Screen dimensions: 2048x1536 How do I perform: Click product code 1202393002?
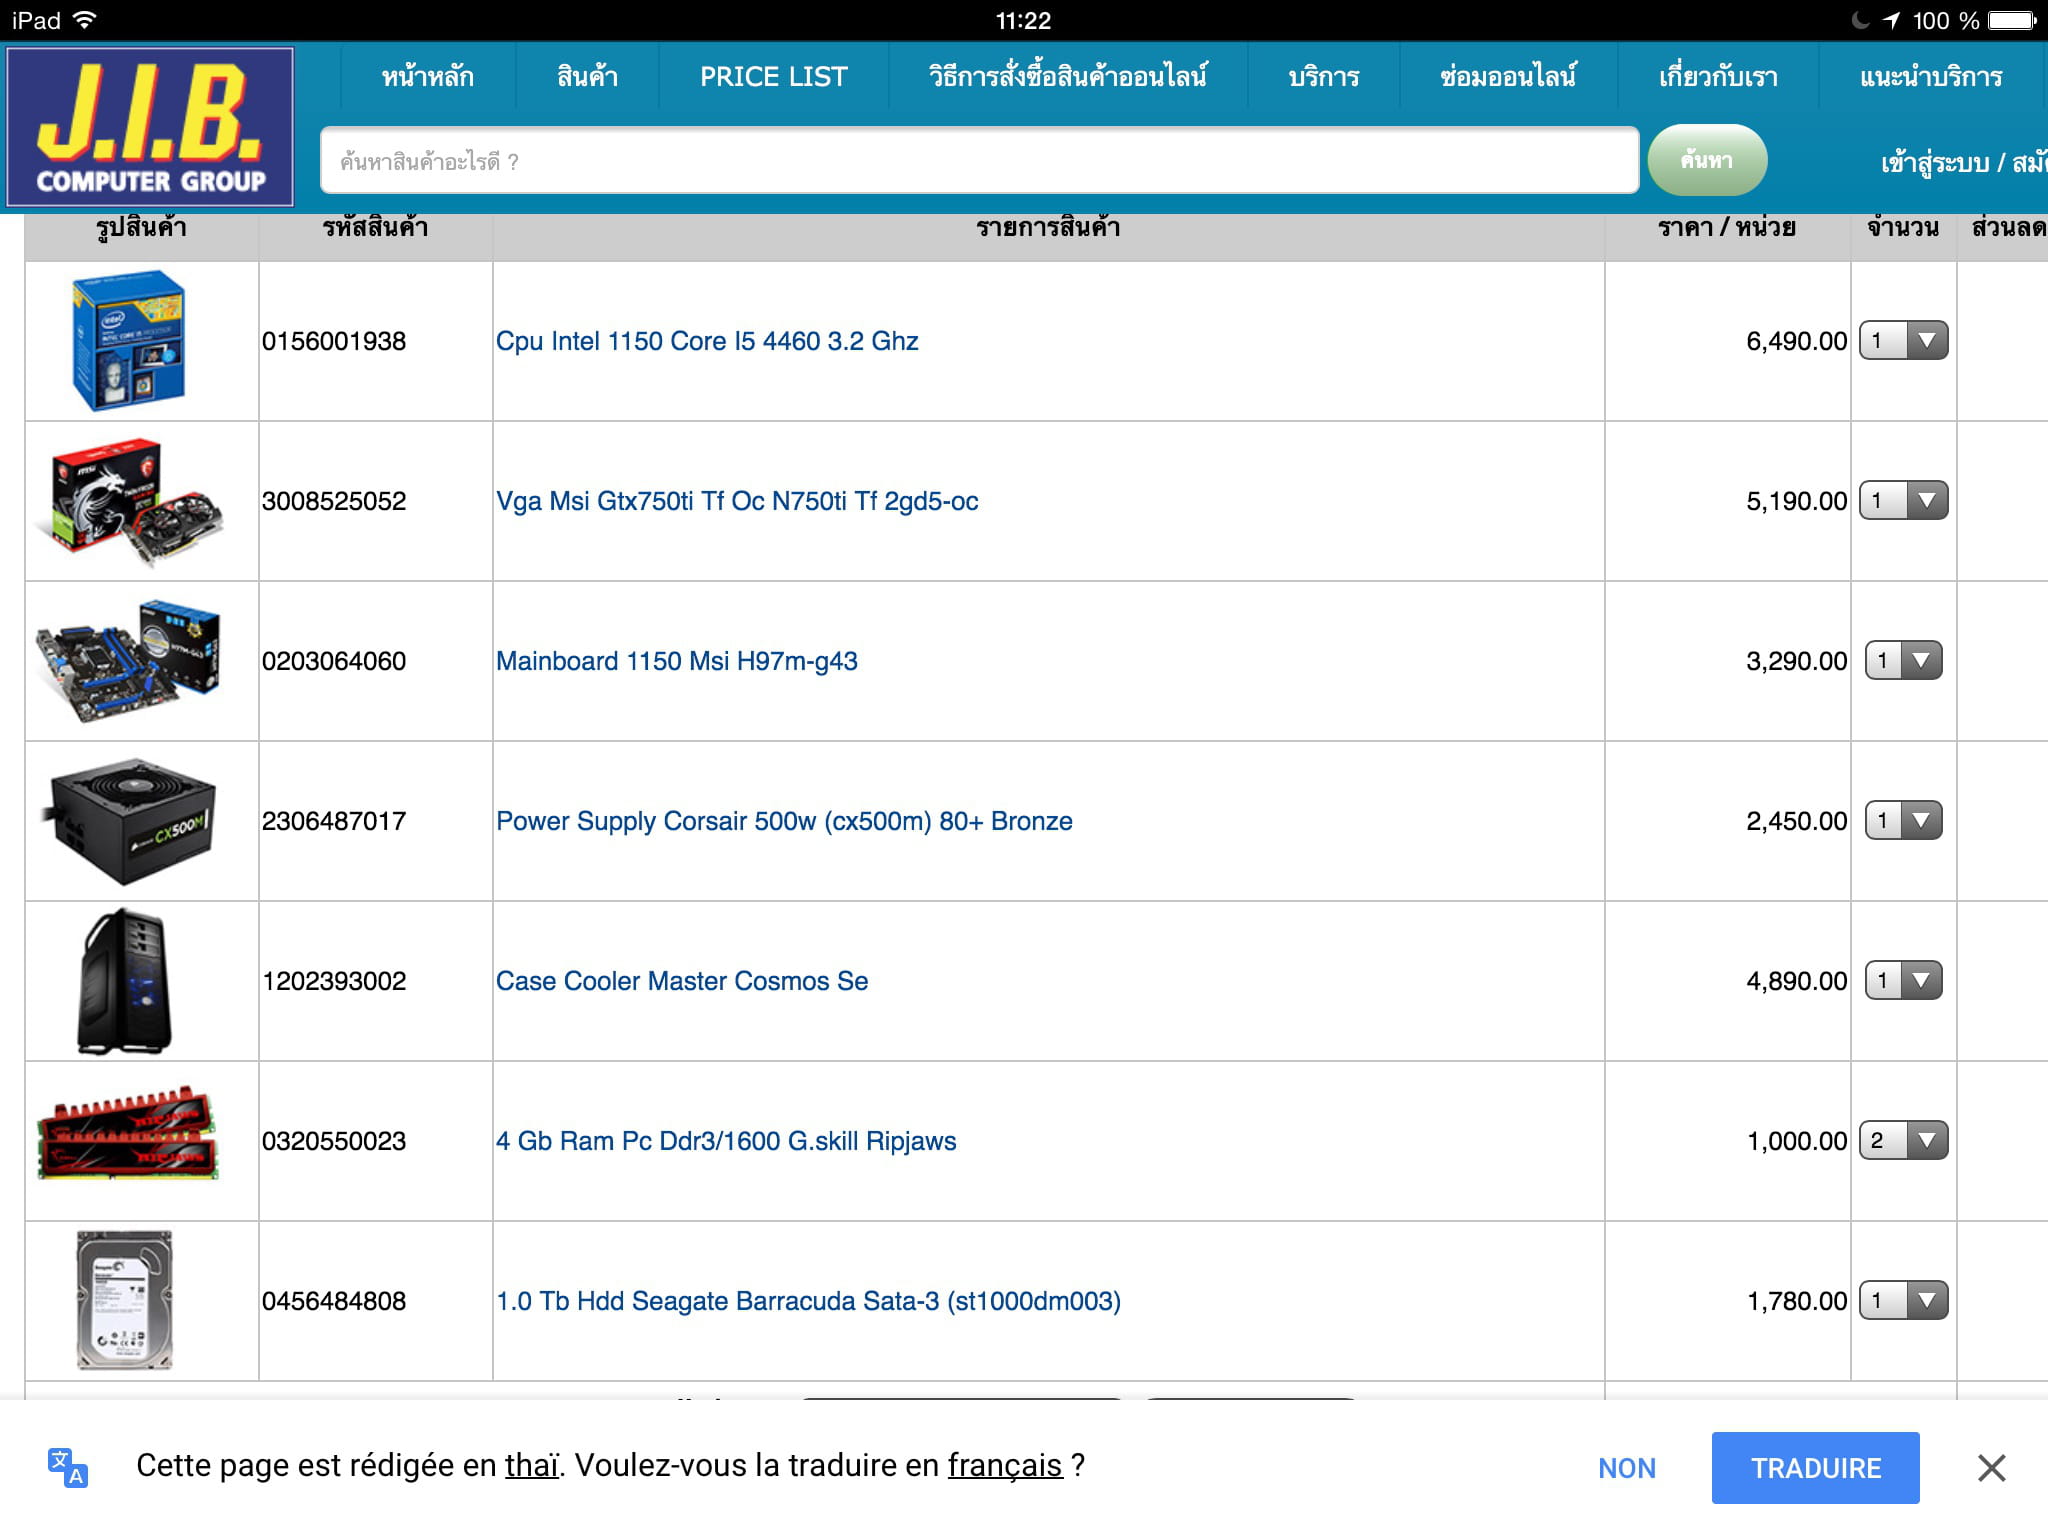[334, 981]
